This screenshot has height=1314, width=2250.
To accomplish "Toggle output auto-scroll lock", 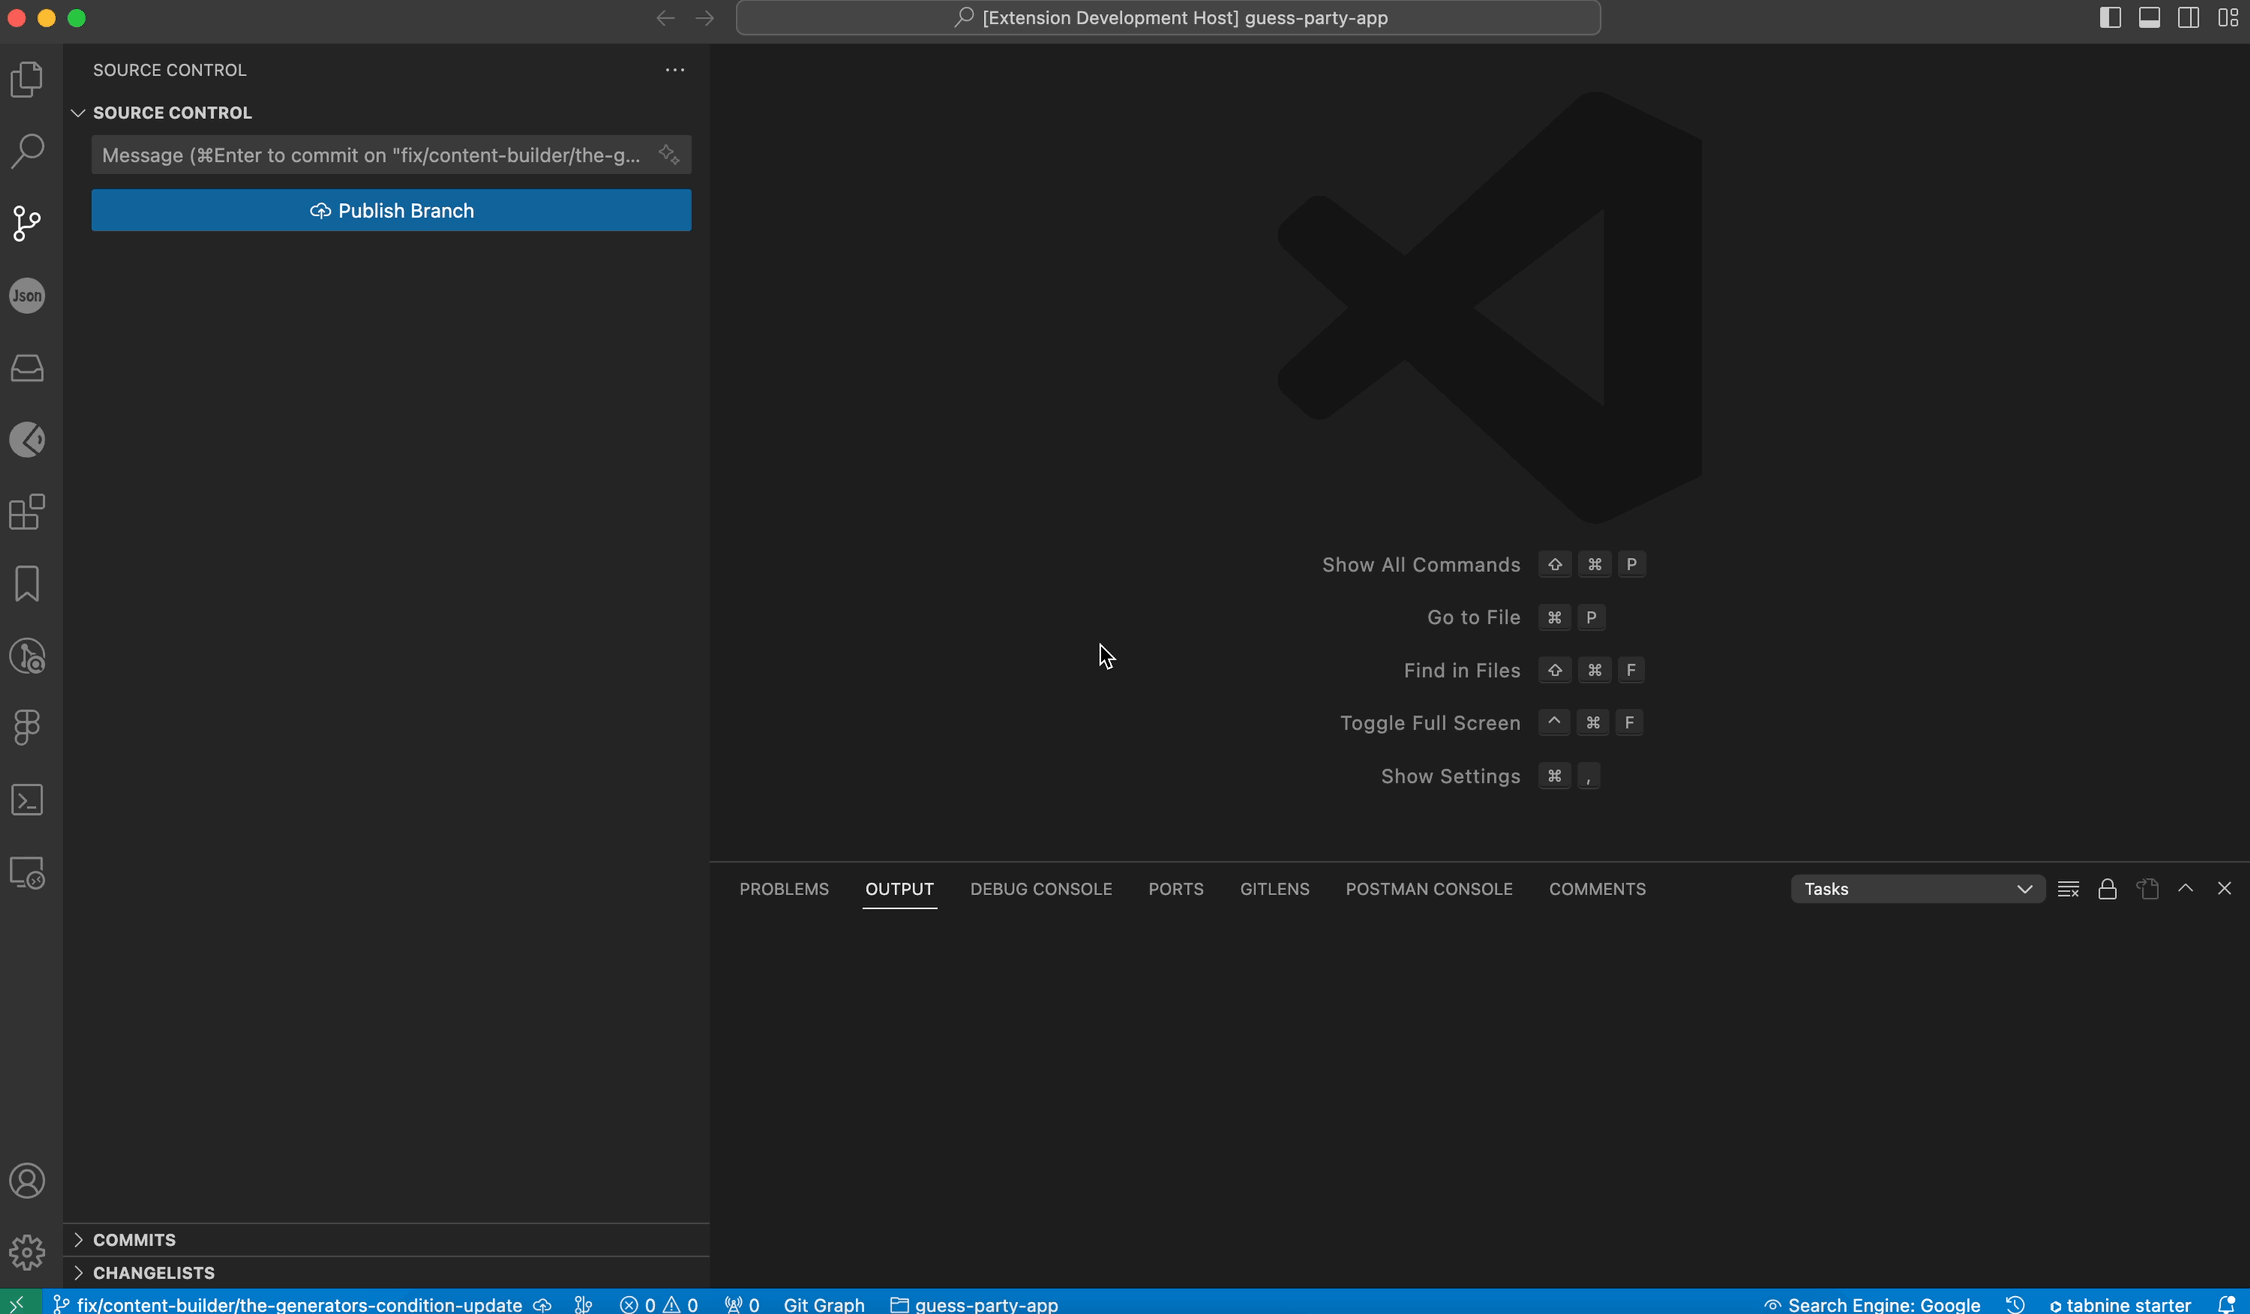I will pos(2107,889).
